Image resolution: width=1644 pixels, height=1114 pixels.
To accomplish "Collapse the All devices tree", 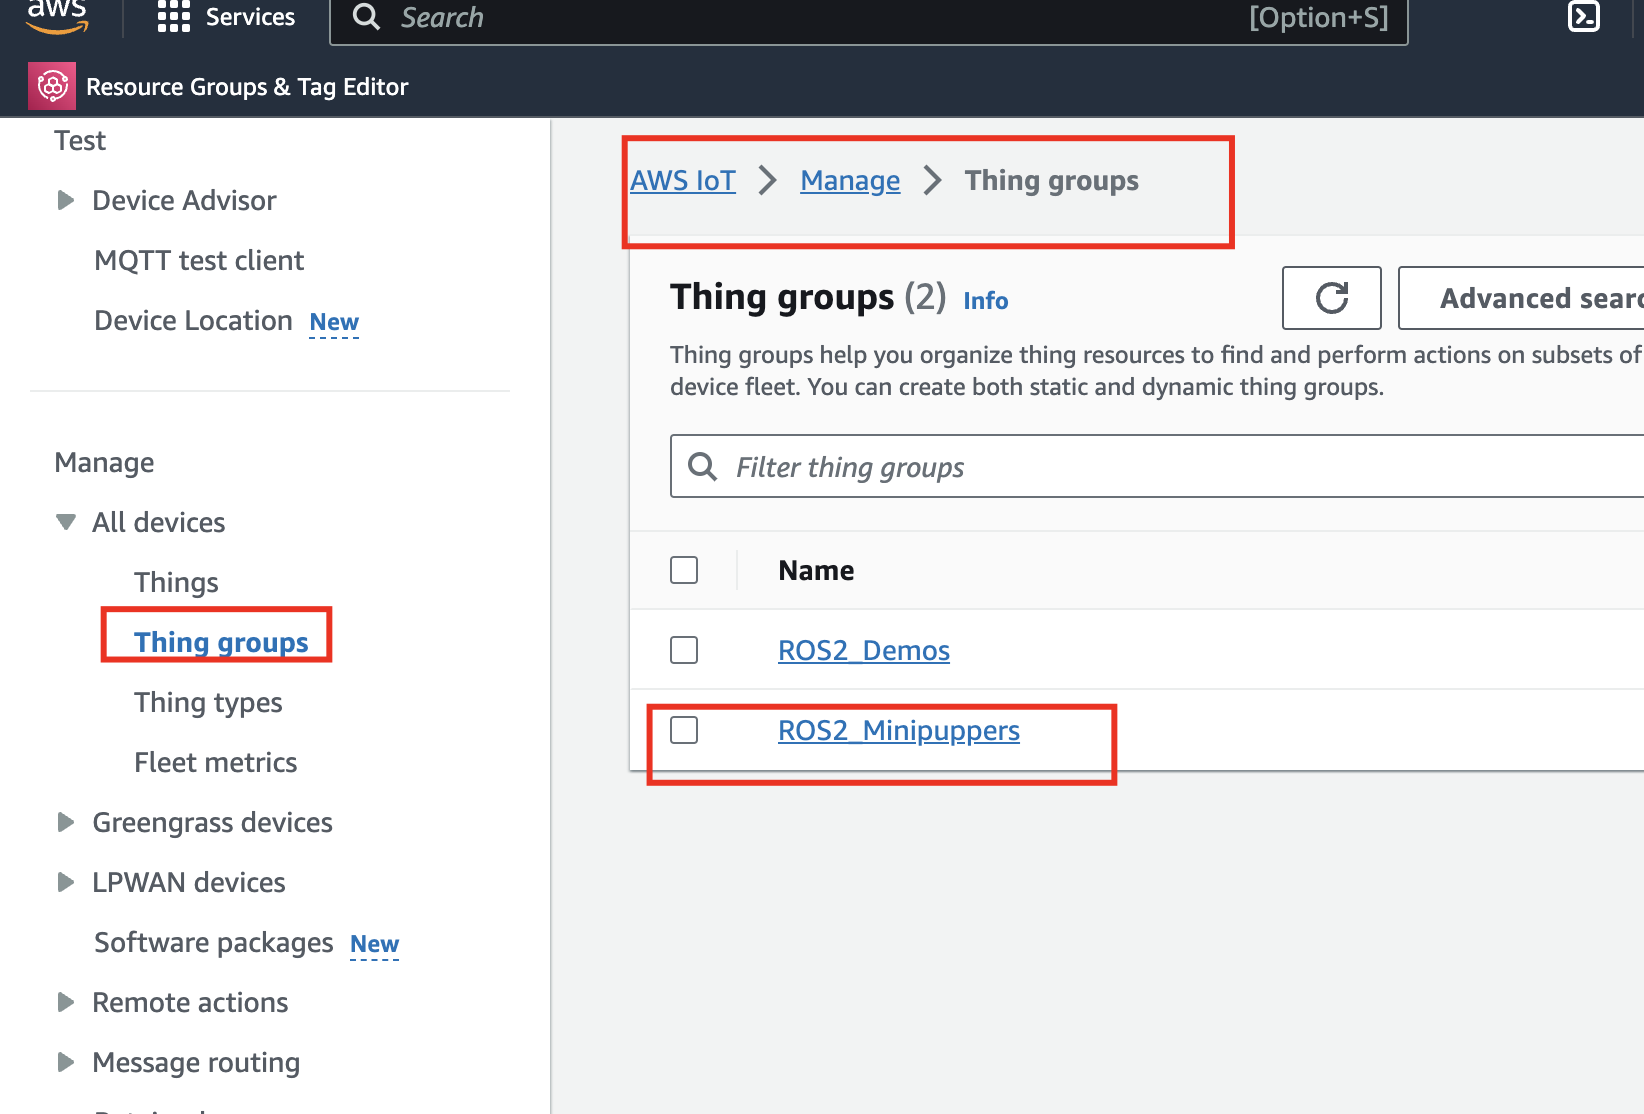I will click(66, 522).
